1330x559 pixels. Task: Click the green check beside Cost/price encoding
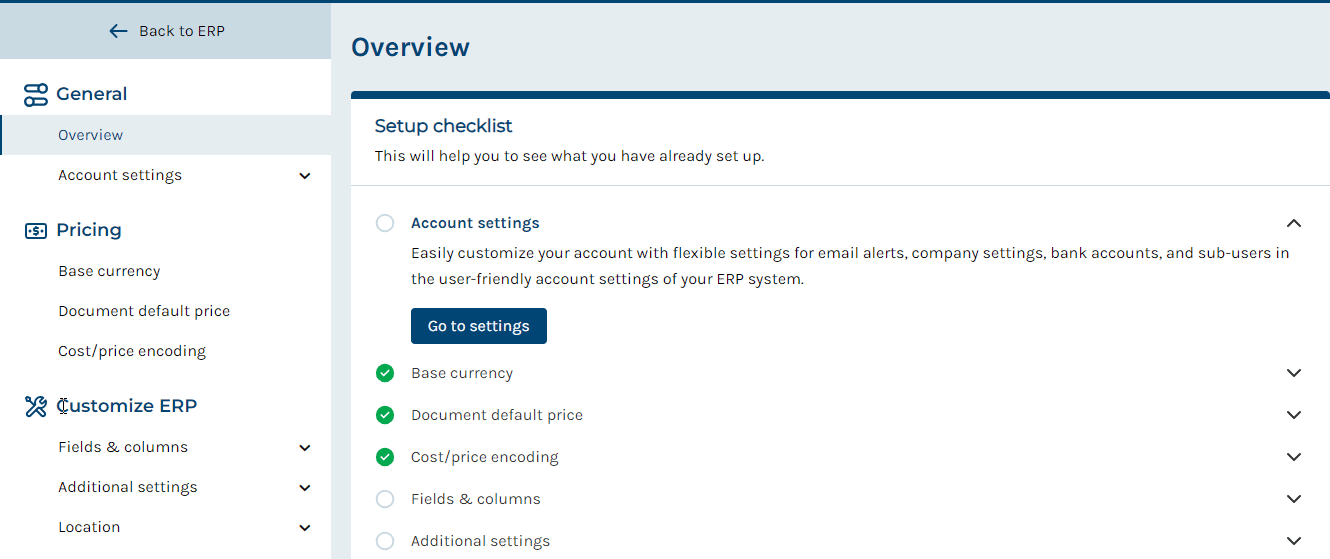385,457
